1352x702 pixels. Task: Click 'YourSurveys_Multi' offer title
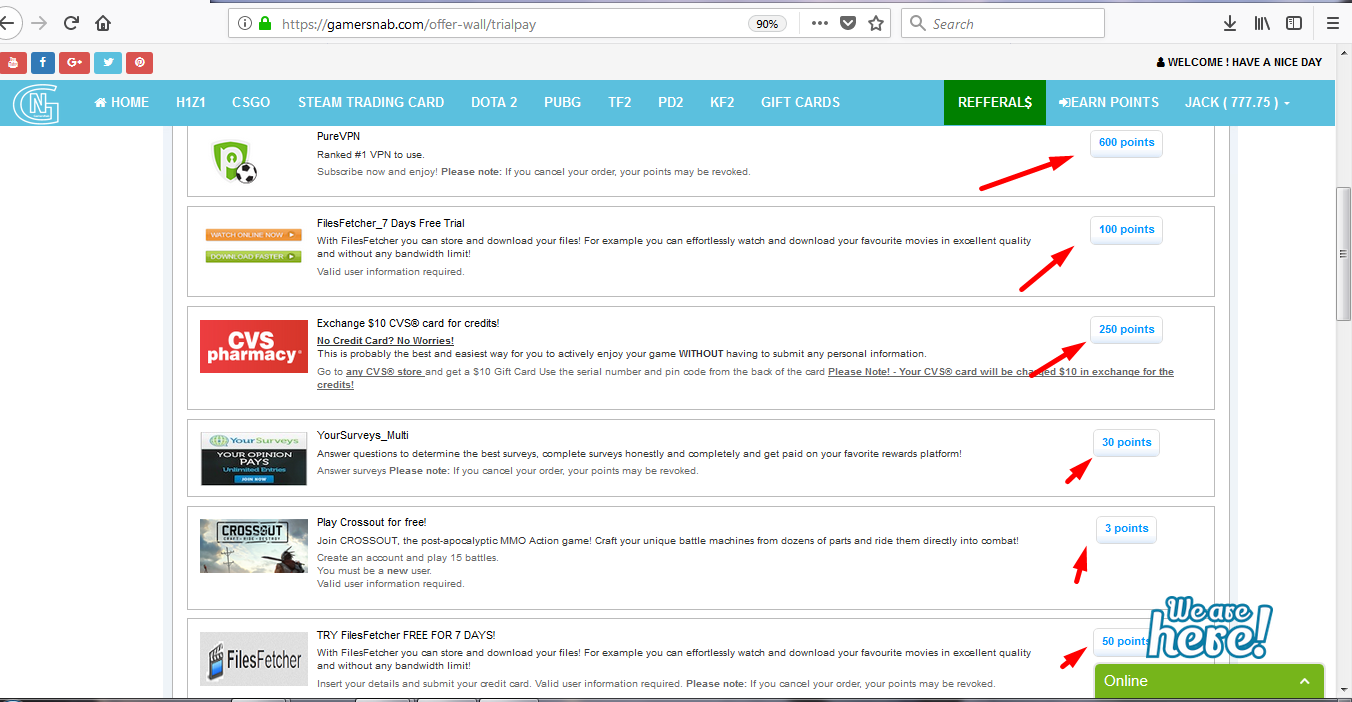pos(363,435)
